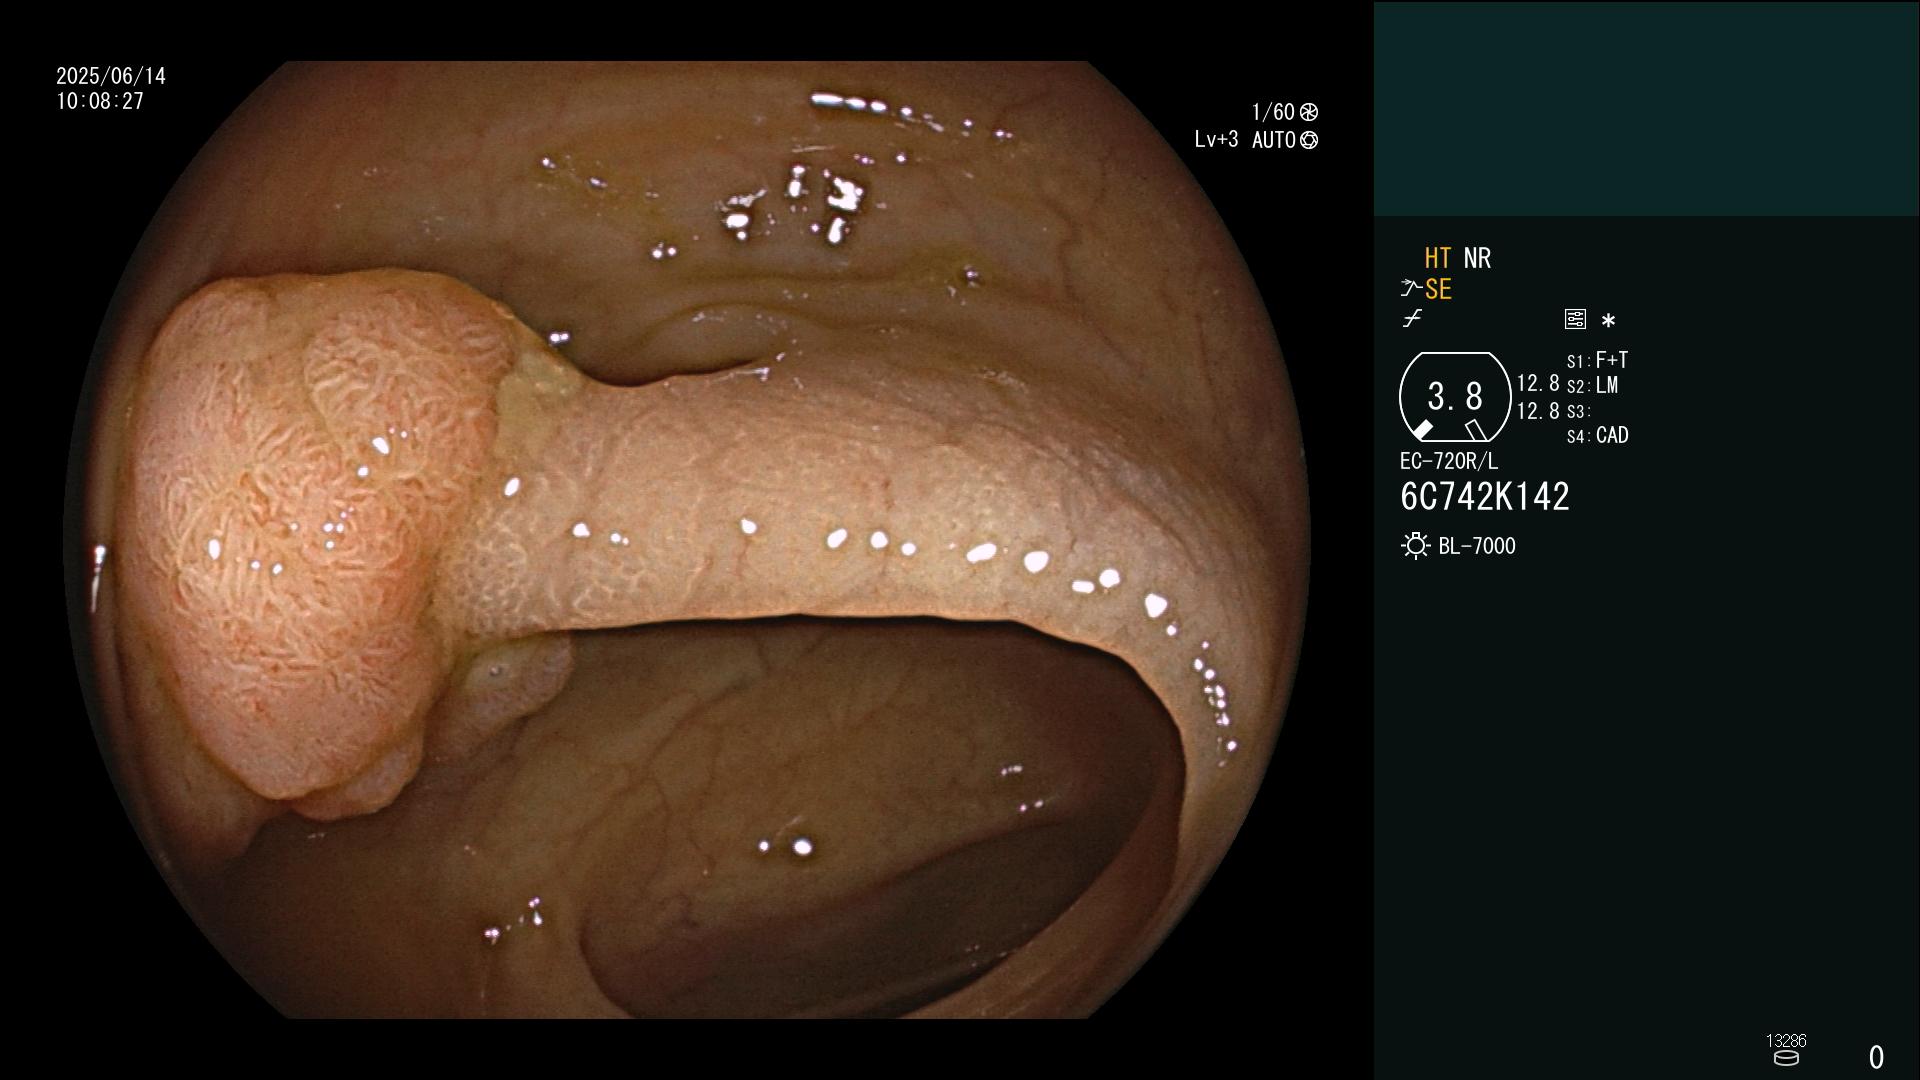Click the settings sliders icon
Viewport: 1920px width, 1080px height.
tap(1575, 319)
